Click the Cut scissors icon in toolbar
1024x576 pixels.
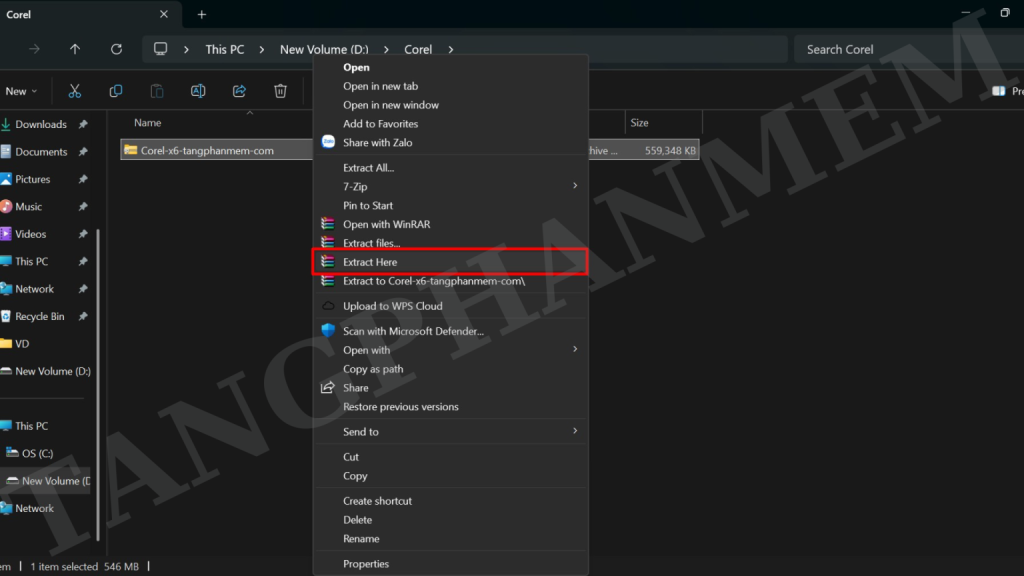click(74, 91)
